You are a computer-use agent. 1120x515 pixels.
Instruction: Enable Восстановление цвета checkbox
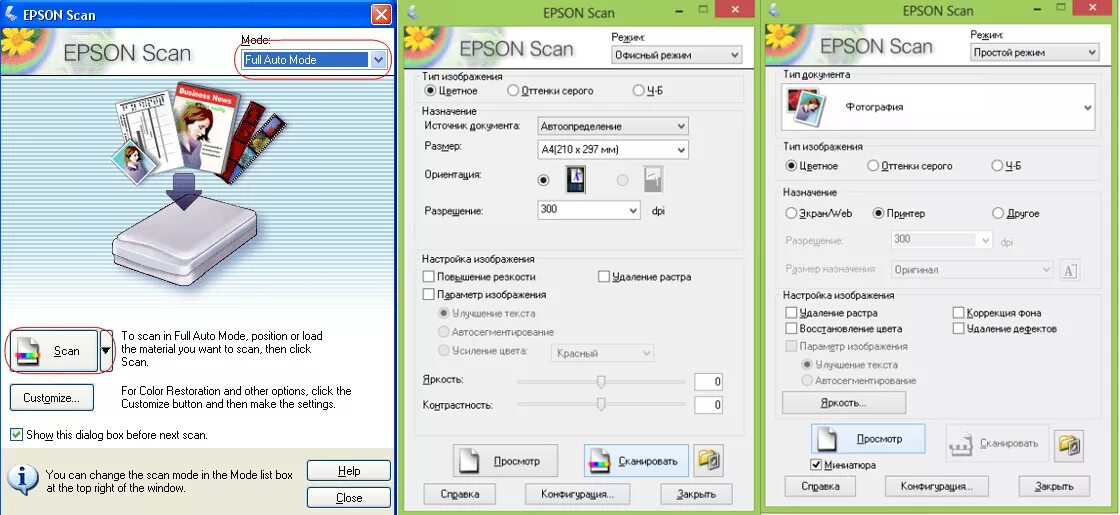click(x=791, y=329)
